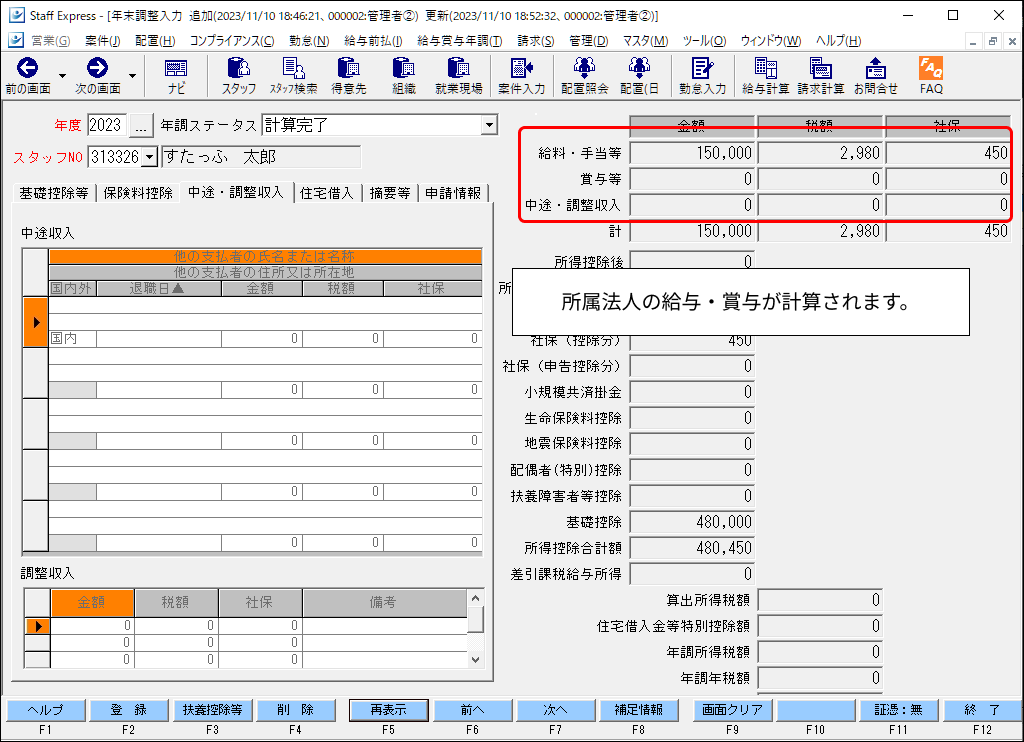The height and width of the screenshot is (742, 1024).
Task: Click the 削除 F4 button
Action: tap(296, 710)
